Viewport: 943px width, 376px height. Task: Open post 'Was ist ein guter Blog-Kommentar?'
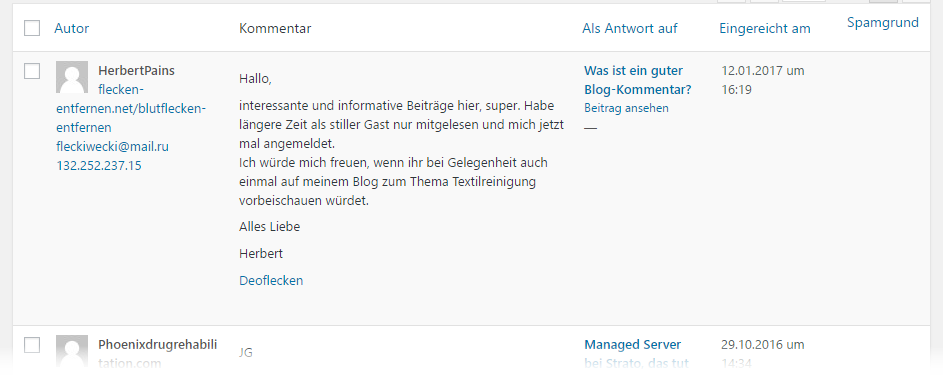[x=638, y=80]
